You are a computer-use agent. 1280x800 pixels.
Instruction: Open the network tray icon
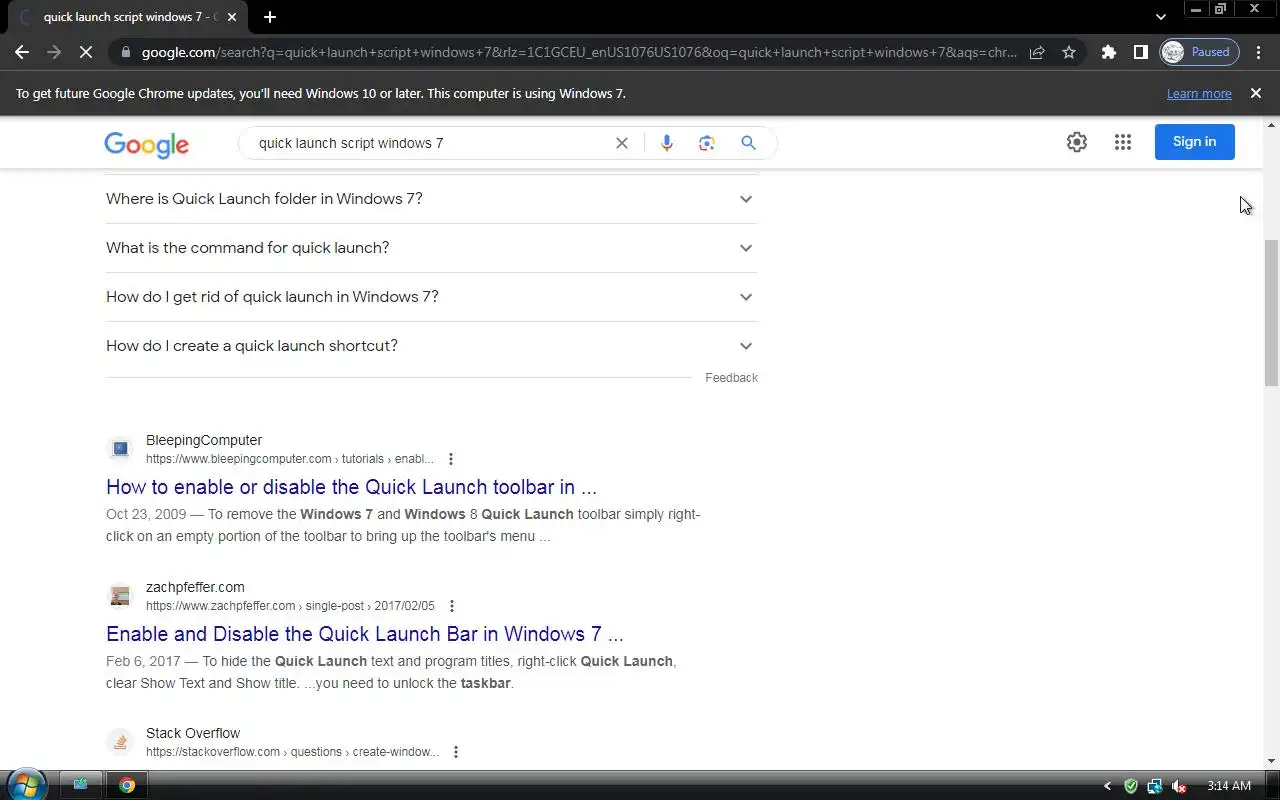1154,786
